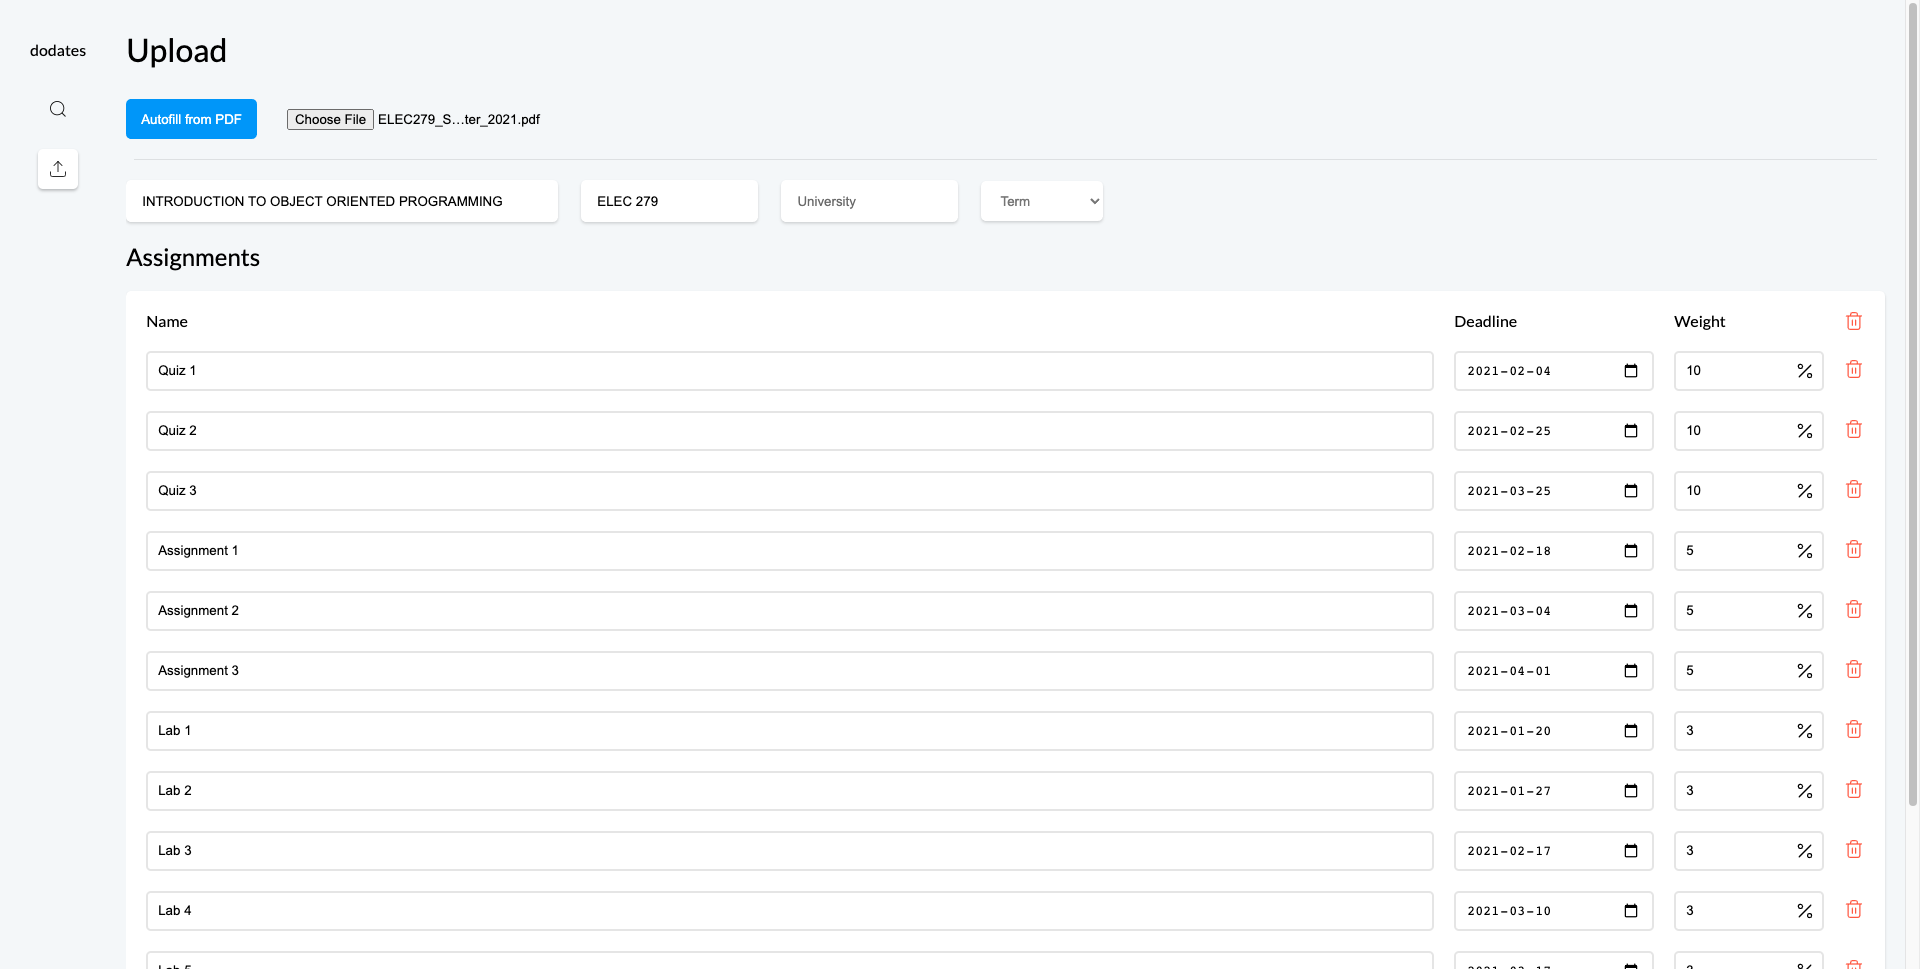Edit the Assignment 2 name field

coord(790,611)
